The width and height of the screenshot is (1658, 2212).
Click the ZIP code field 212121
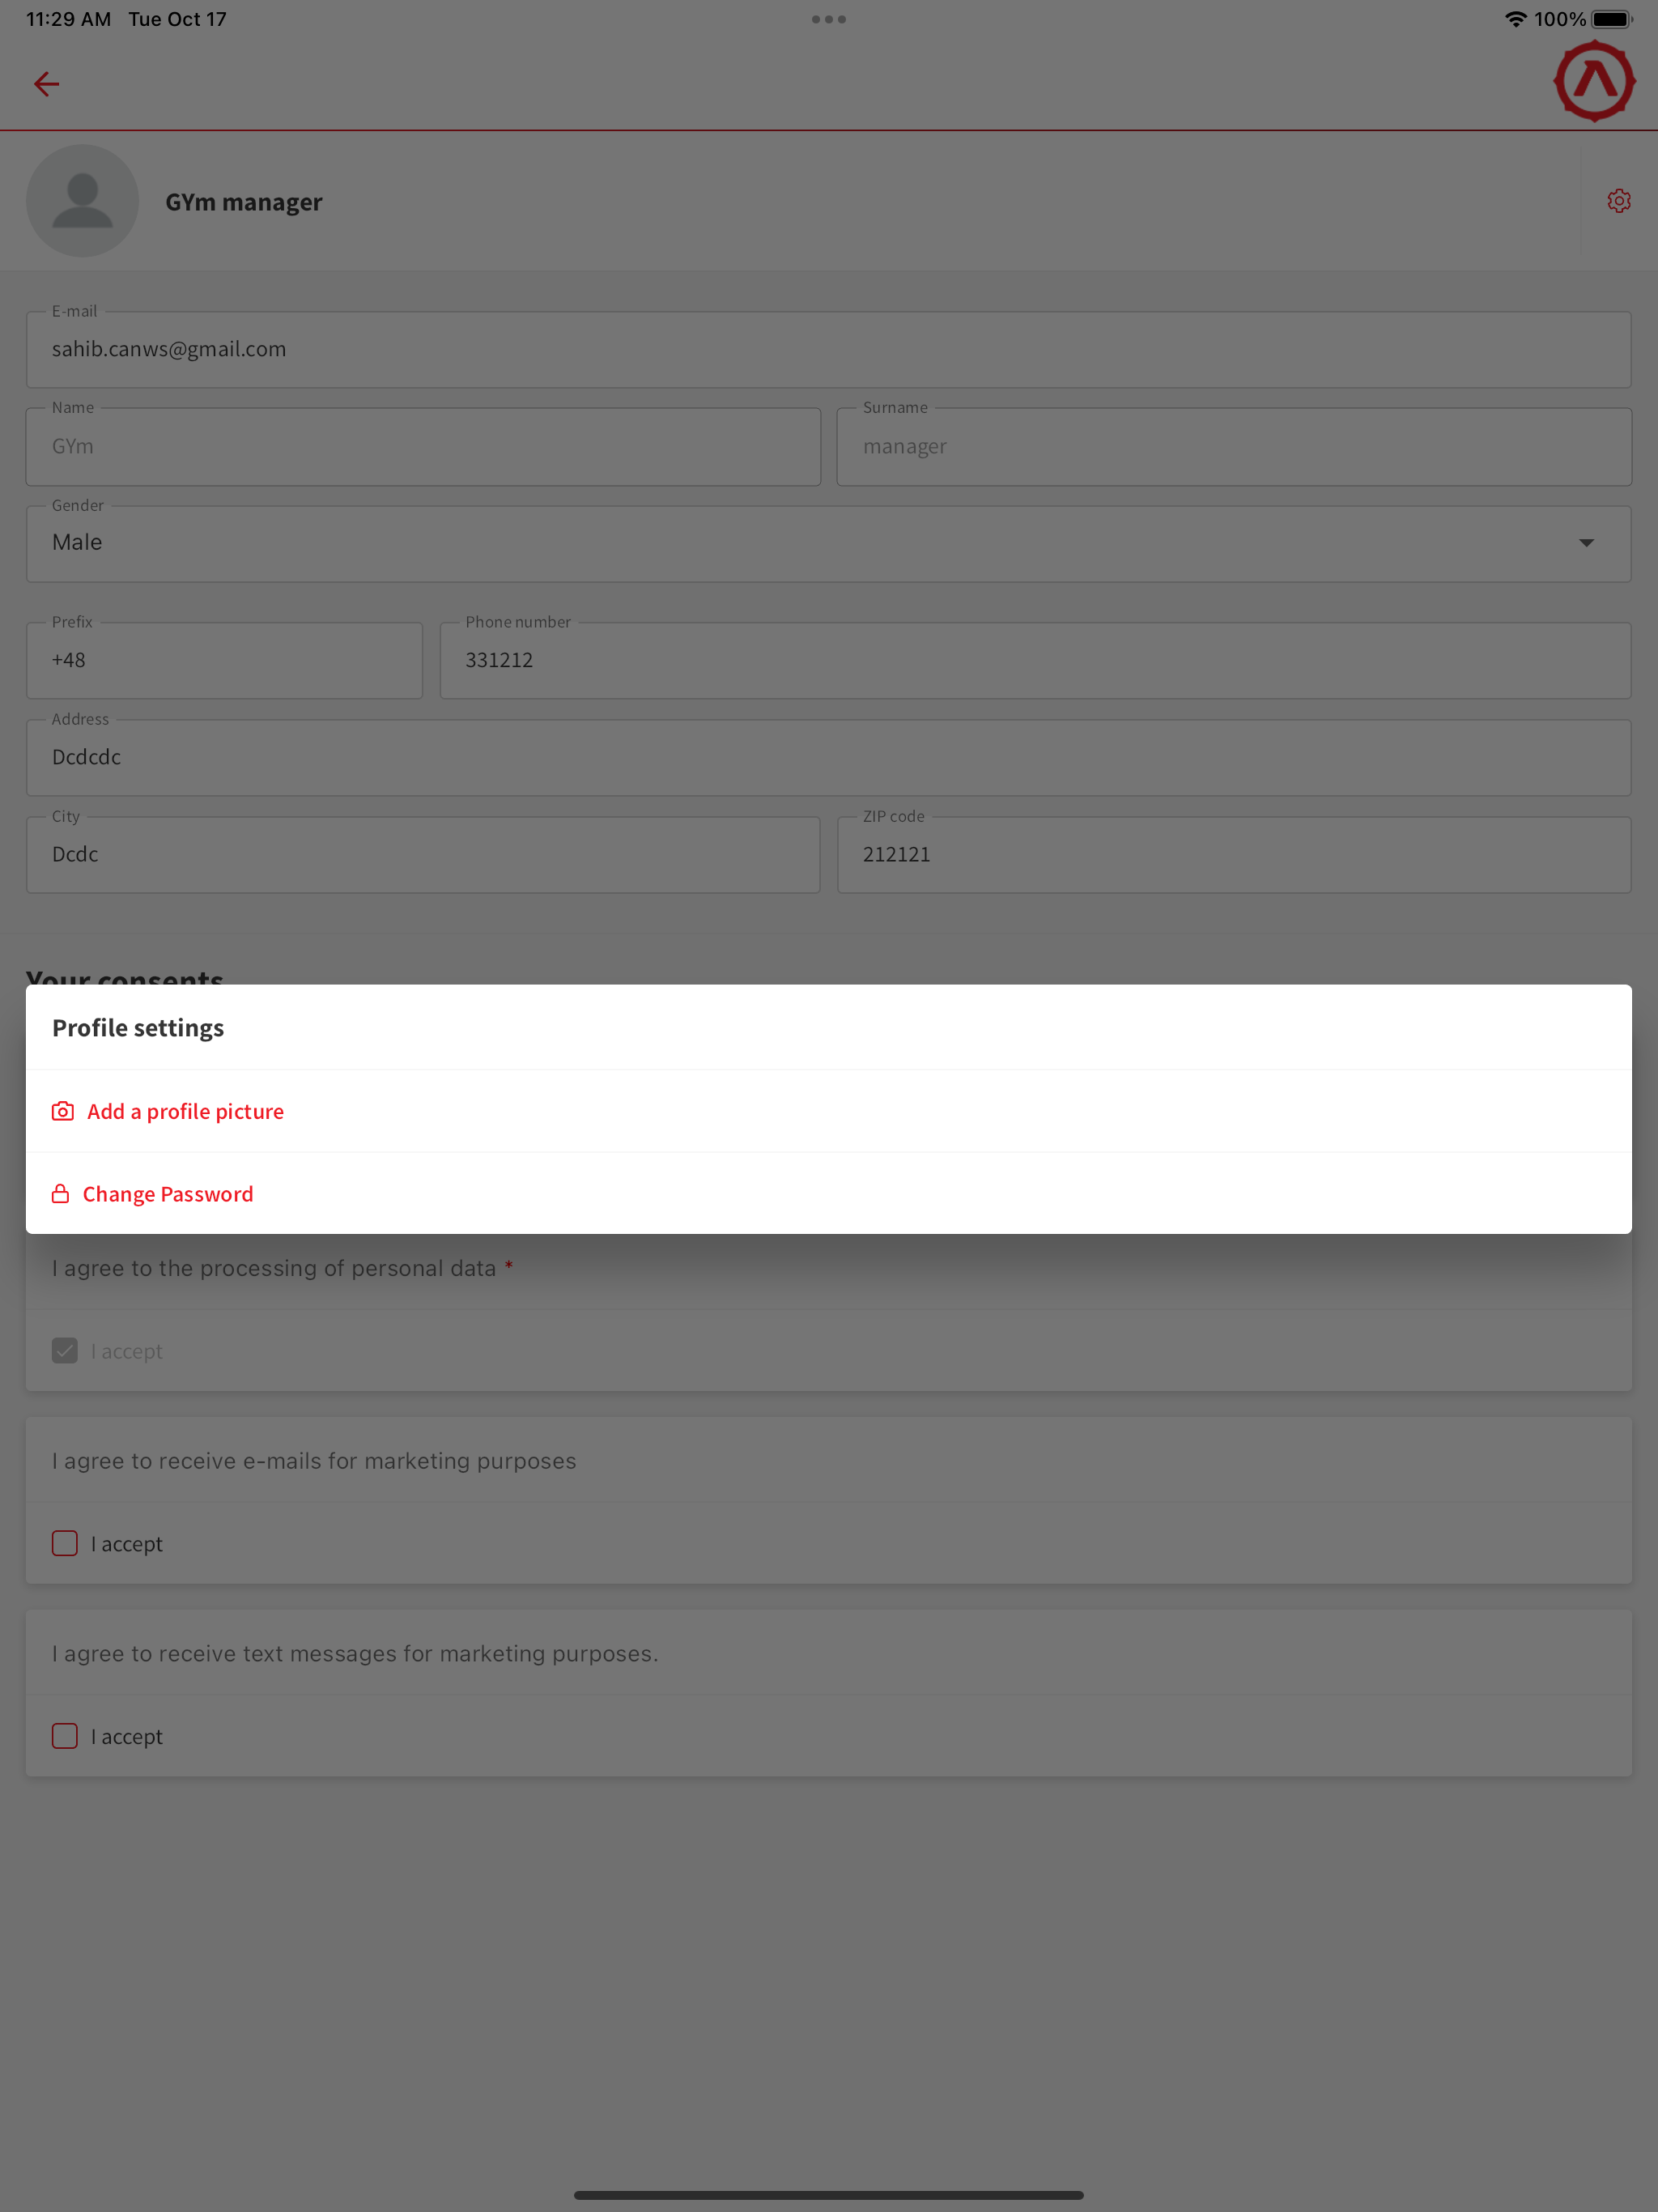pos(1234,855)
